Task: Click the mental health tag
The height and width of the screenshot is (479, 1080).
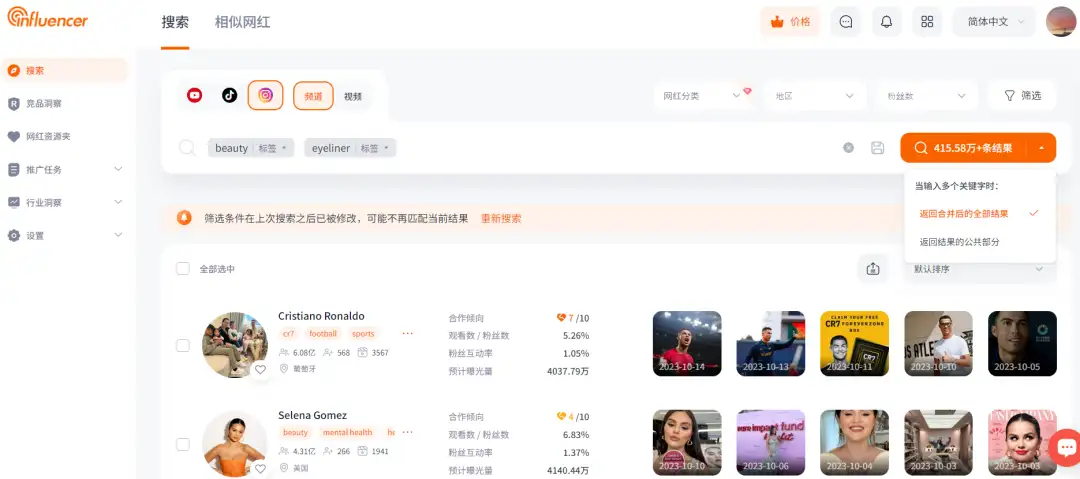Action: tap(347, 432)
